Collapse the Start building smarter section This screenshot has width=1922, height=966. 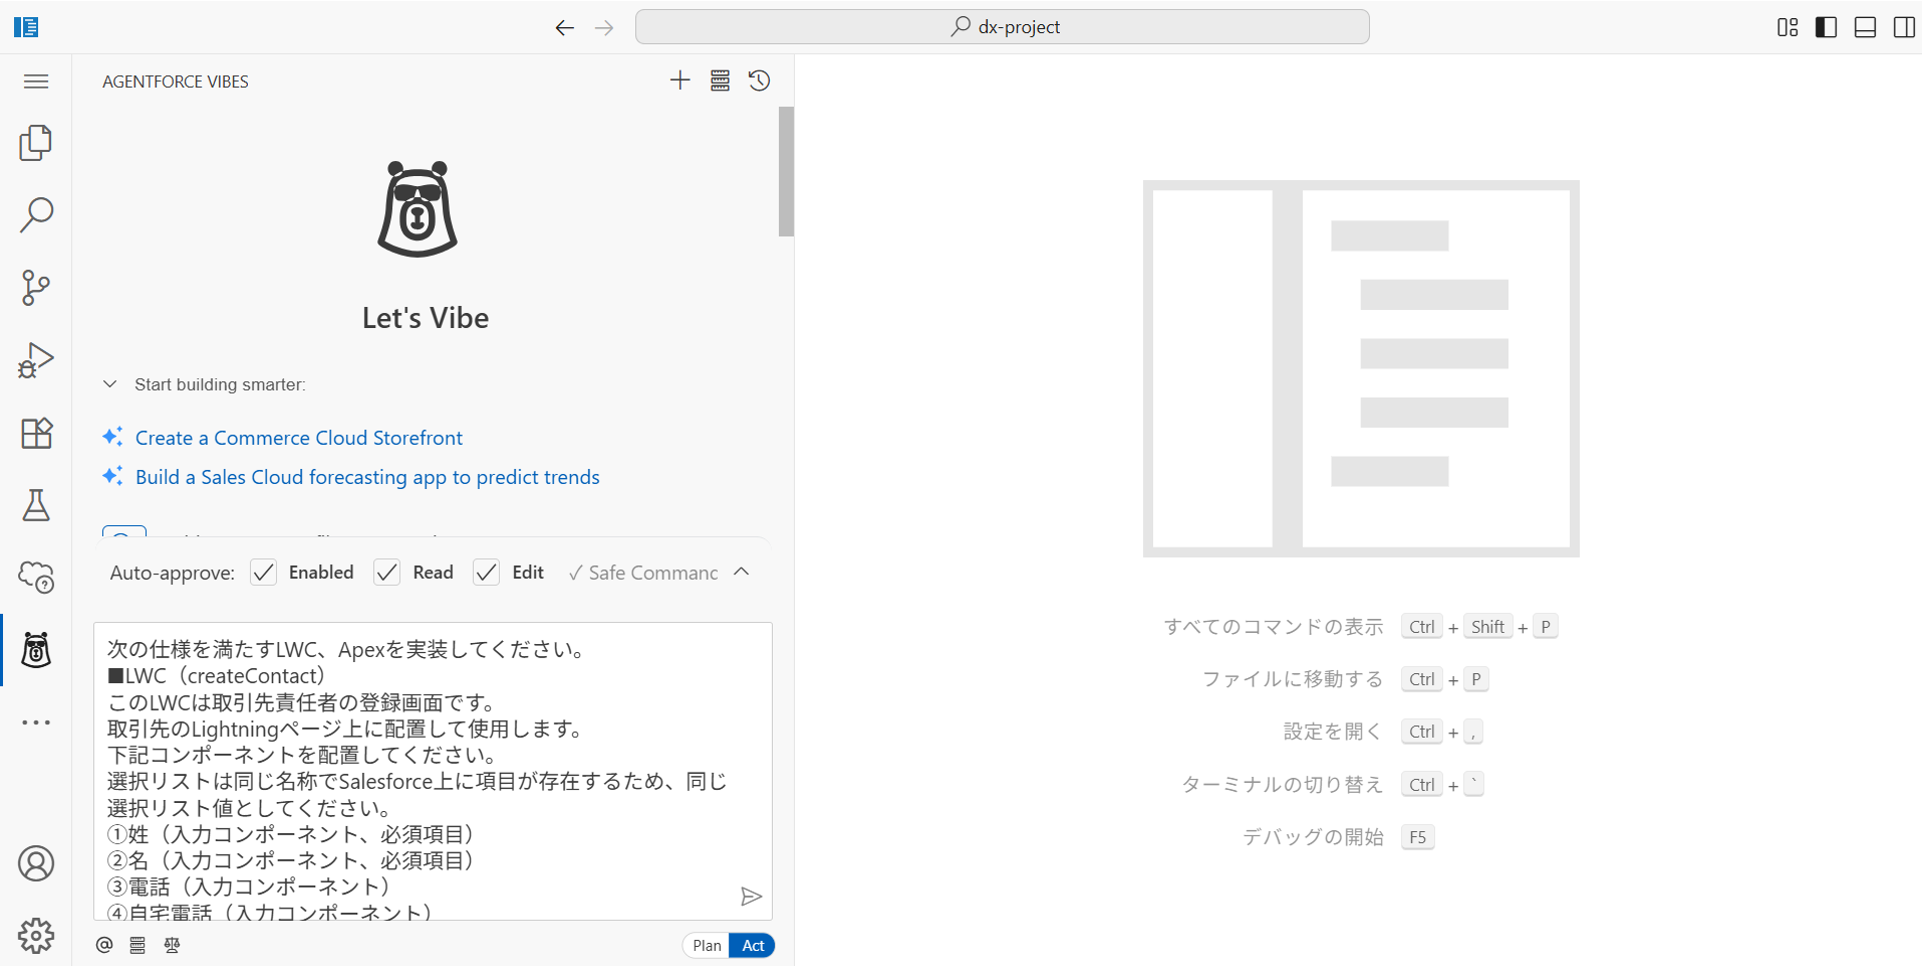coord(110,384)
